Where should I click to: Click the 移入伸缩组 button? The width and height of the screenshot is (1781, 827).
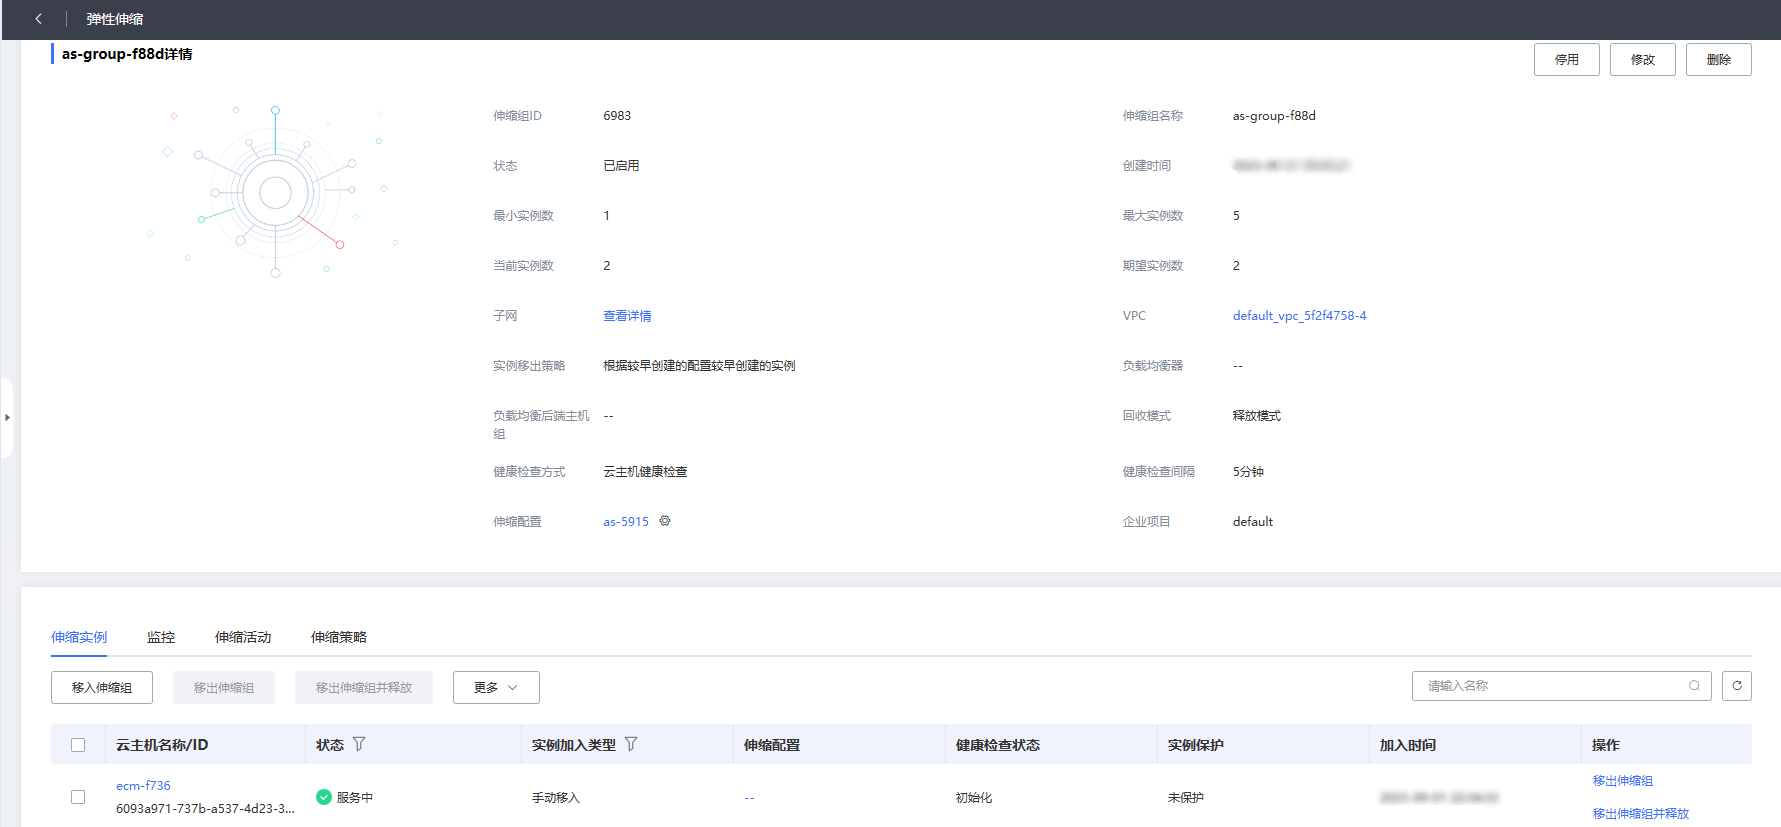(102, 688)
